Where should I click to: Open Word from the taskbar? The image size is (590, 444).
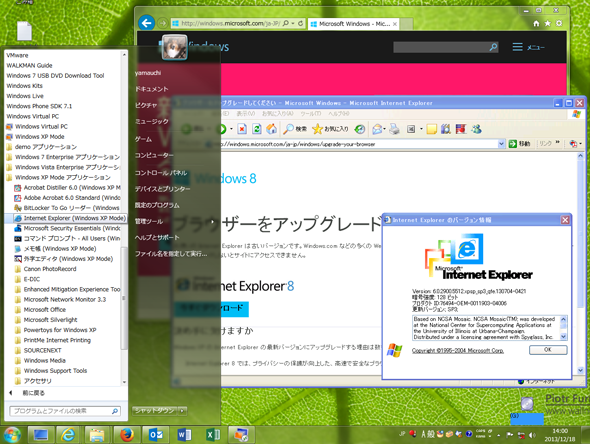(184, 435)
